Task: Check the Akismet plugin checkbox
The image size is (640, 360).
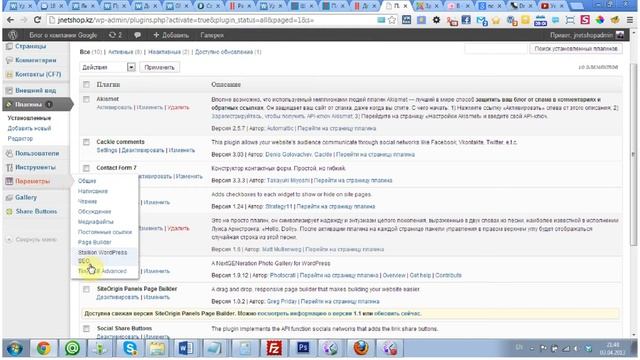Action: point(86,99)
